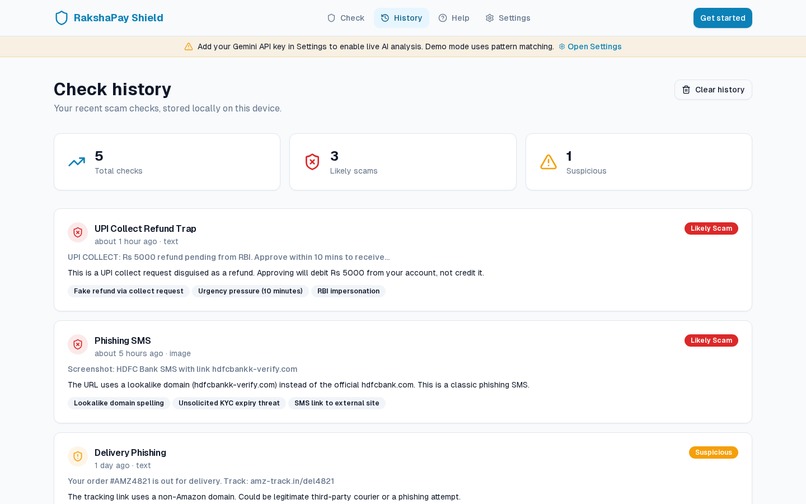Viewport: 806px width, 504px height.
Task: Click the Likely scams count 3
Action: (334, 156)
